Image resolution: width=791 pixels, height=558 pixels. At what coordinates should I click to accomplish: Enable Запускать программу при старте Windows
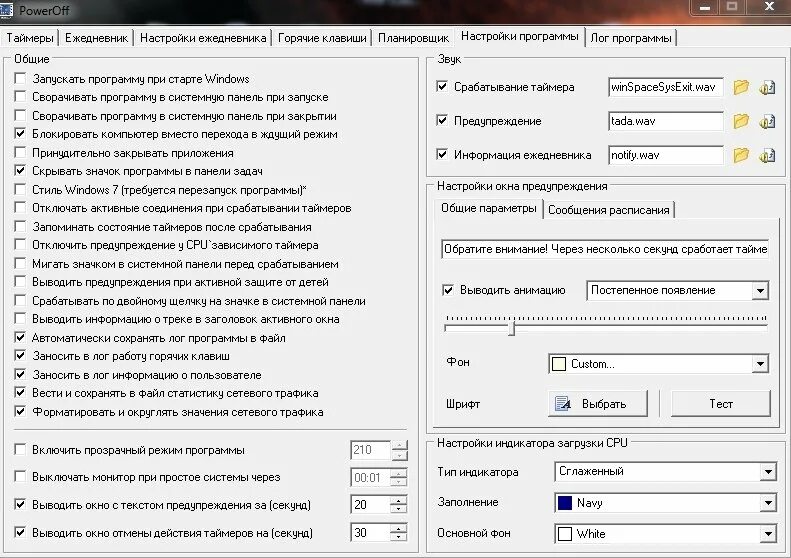[x=20, y=78]
